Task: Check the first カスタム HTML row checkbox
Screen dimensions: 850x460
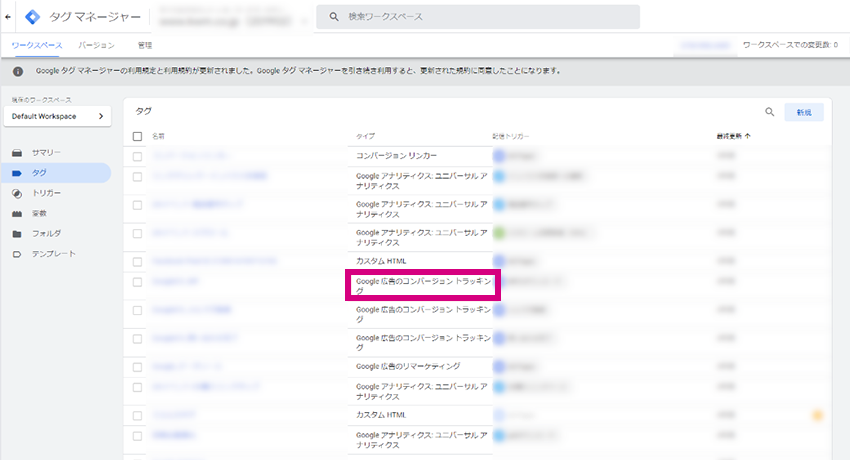Action: [138, 262]
